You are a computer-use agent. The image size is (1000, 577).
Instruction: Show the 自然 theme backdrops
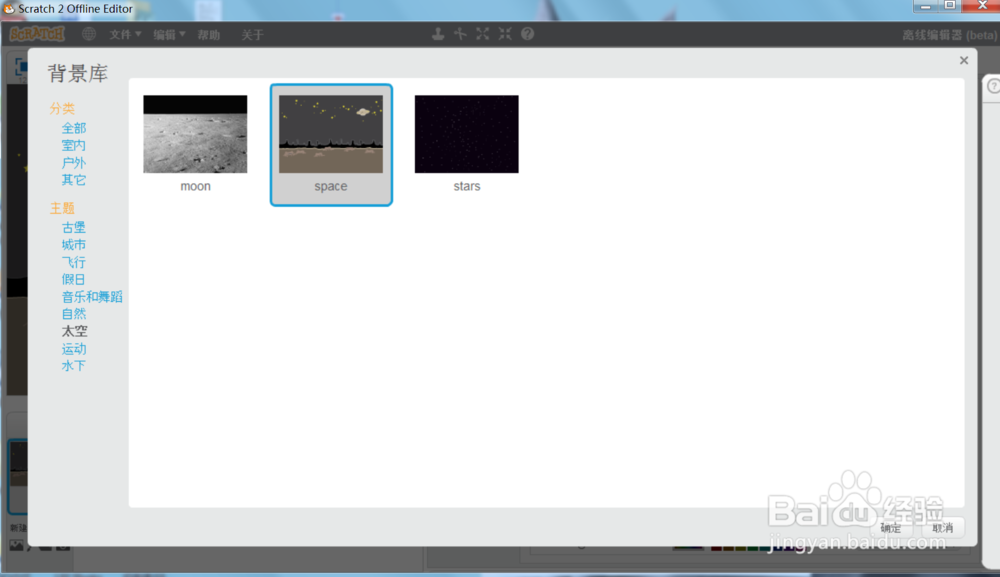click(x=74, y=314)
